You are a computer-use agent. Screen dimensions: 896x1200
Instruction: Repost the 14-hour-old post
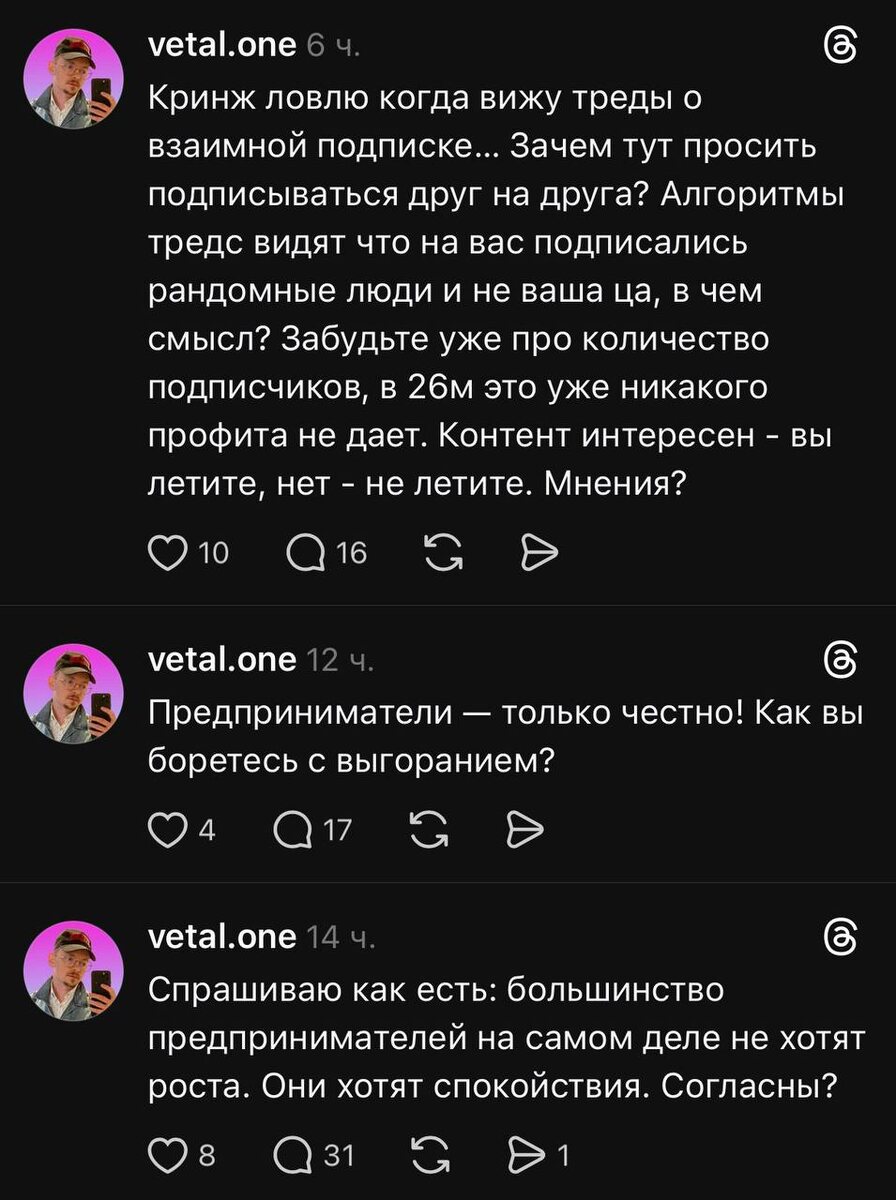coord(428,1156)
